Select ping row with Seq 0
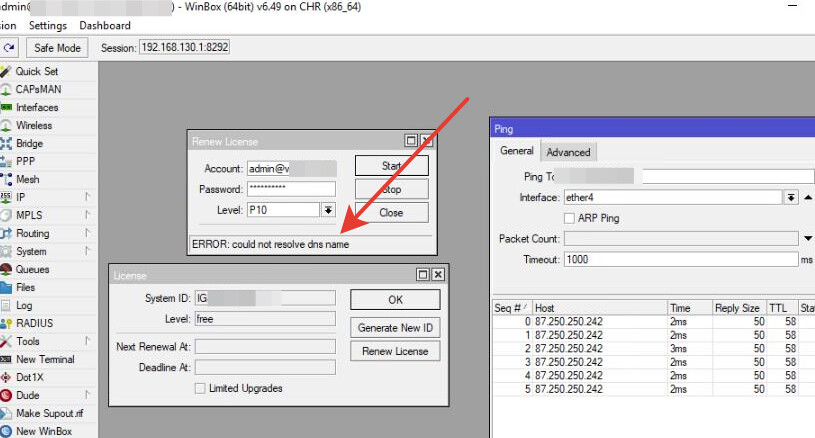Viewport: 815px width, 438px height. click(654, 322)
